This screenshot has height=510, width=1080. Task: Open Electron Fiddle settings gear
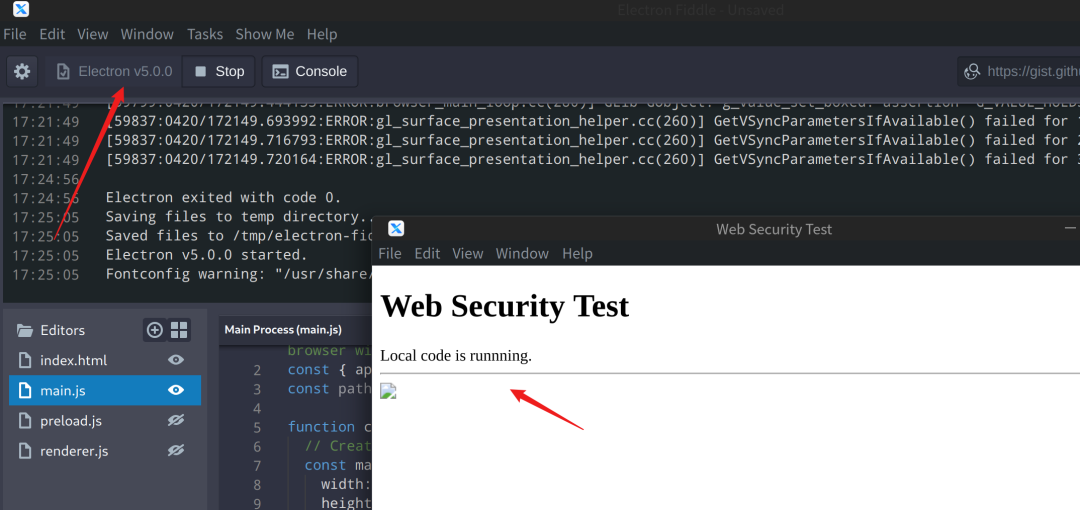pyautogui.click(x=22, y=72)
